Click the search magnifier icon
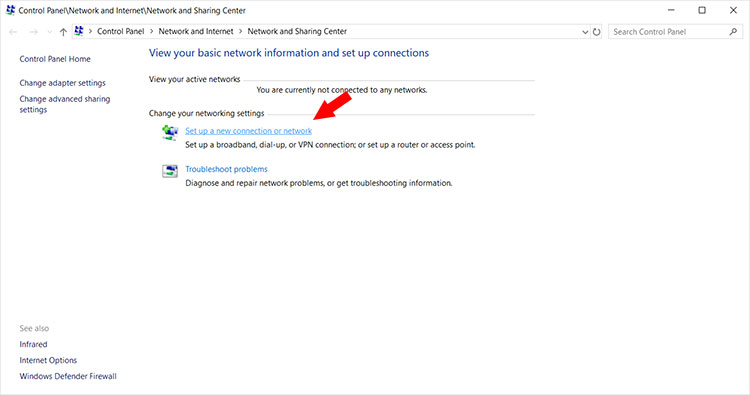The width and height of the screenshot is (750, 395). tap(733, 32)
